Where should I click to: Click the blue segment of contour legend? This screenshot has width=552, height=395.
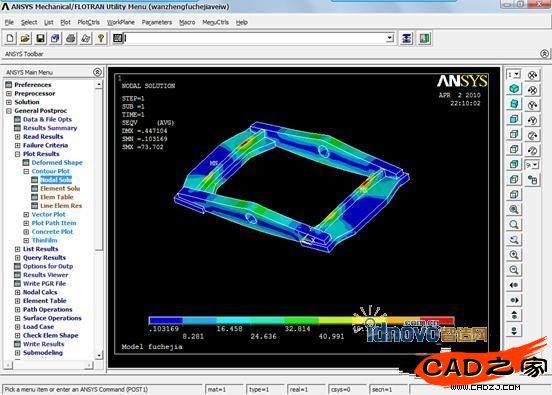pos(165,320)
